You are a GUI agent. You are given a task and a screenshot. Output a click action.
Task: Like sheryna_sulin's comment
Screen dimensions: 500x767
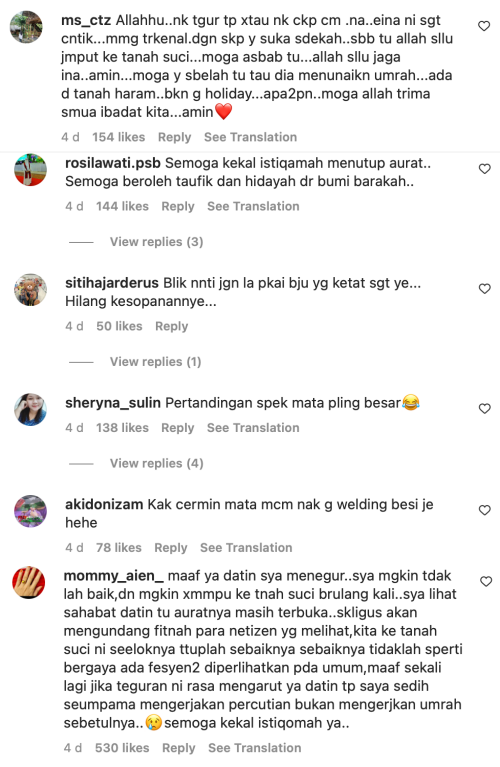(x=484, y=408)
